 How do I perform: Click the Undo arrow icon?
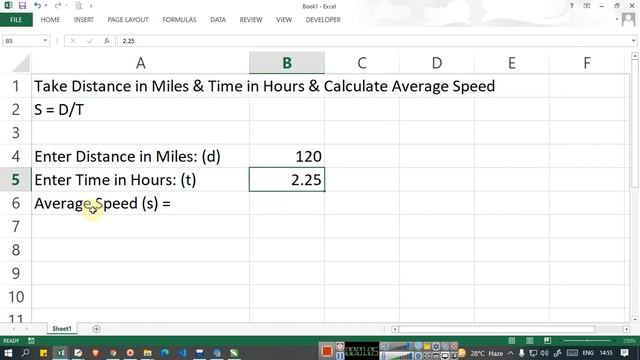click(37, 6)
